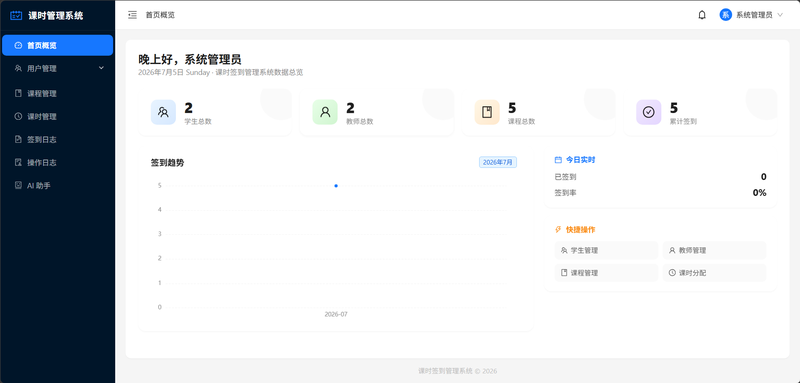Click the 2026-07 x-axis label
Screen dimensions: 800x383
click(x=336, y=314)
